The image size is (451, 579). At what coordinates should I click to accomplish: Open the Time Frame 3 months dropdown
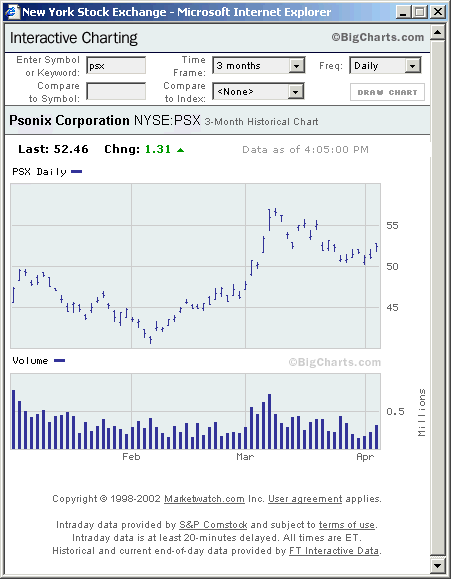259,66
